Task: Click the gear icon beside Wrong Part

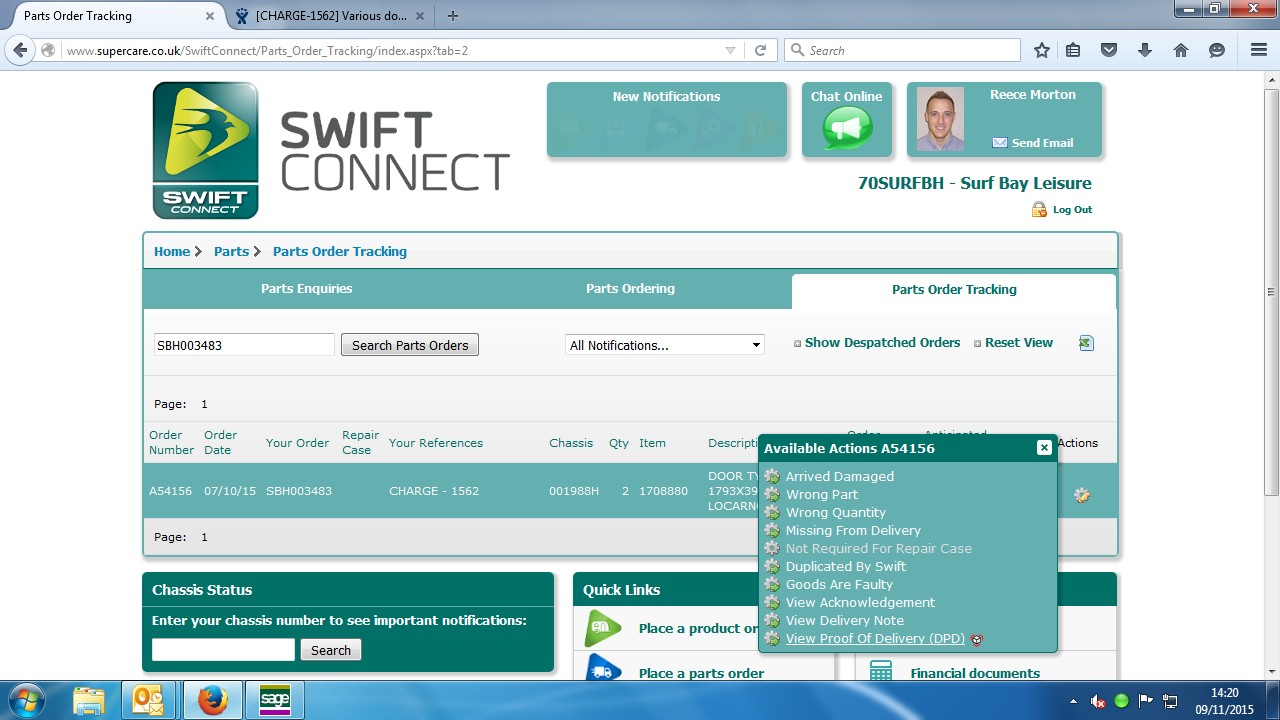Action: coord(772,494)
